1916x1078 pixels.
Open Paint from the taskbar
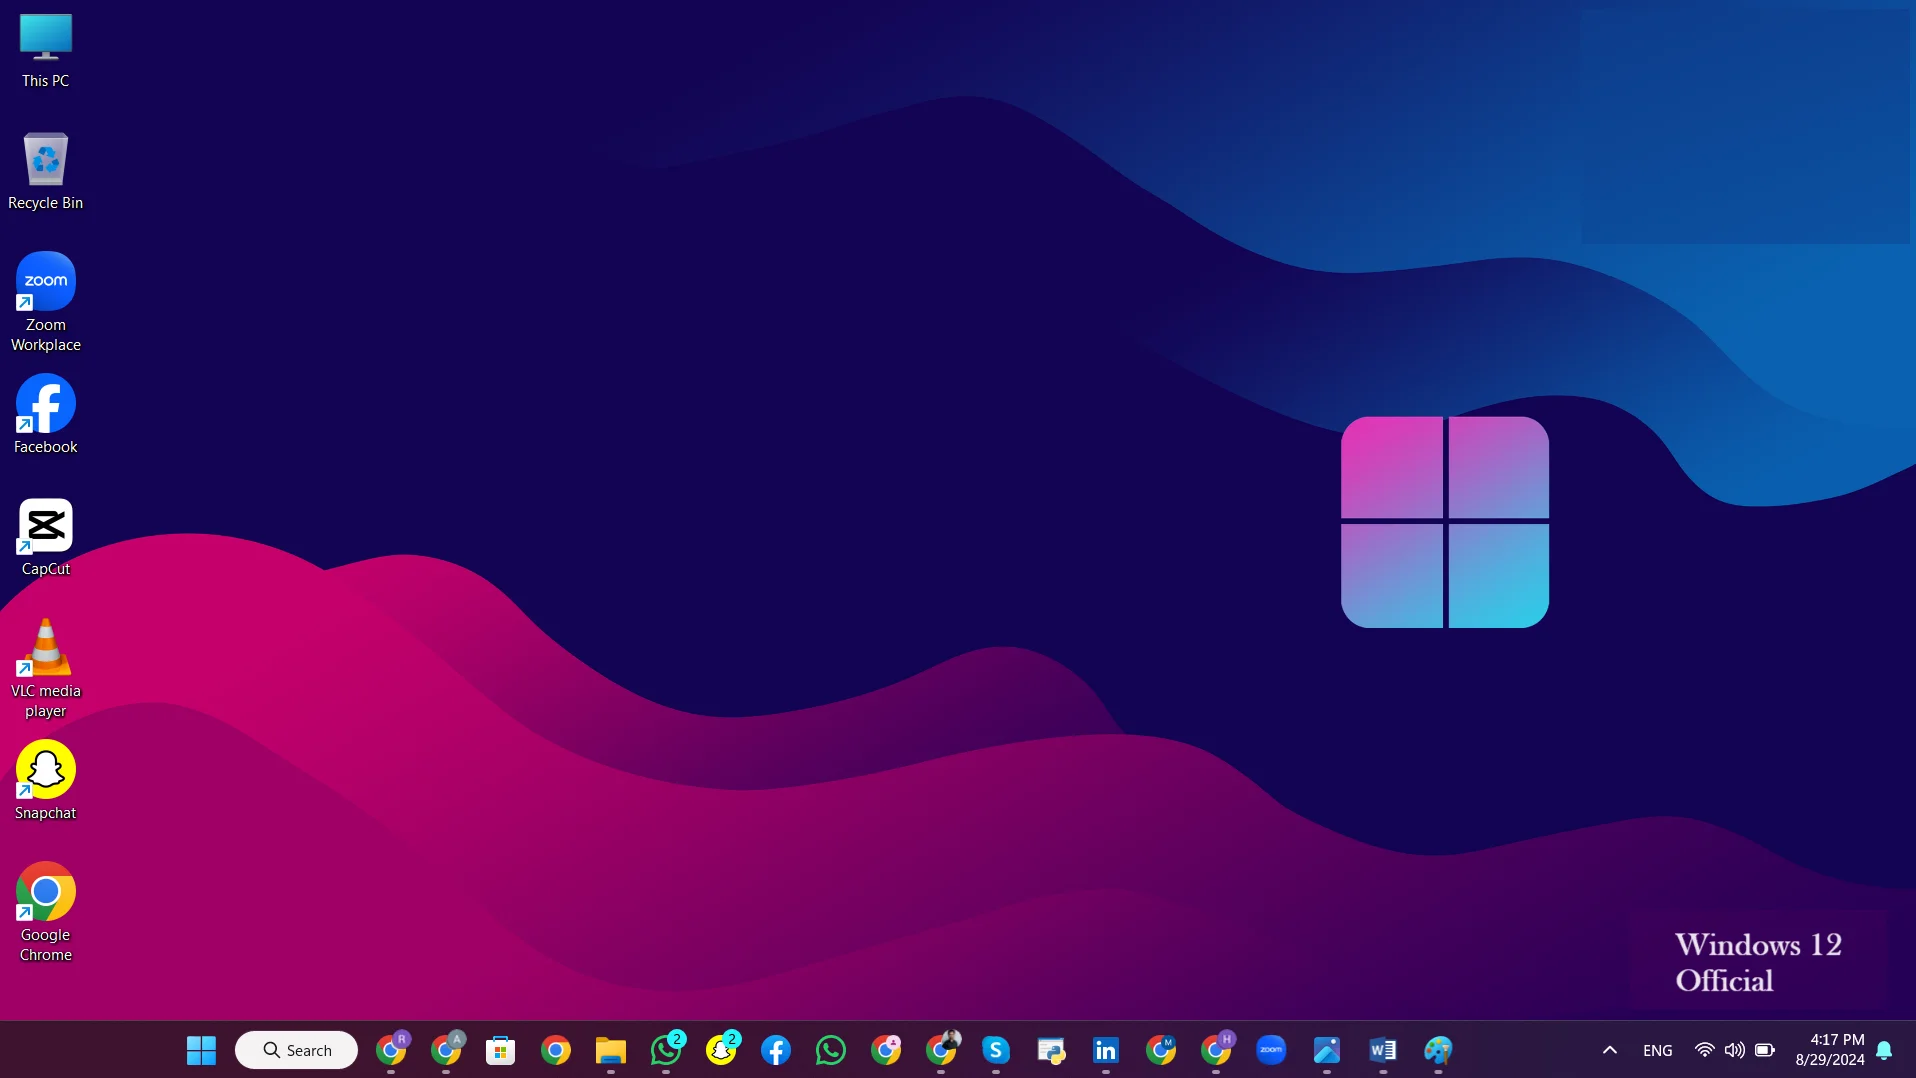pos(1438,1050)
